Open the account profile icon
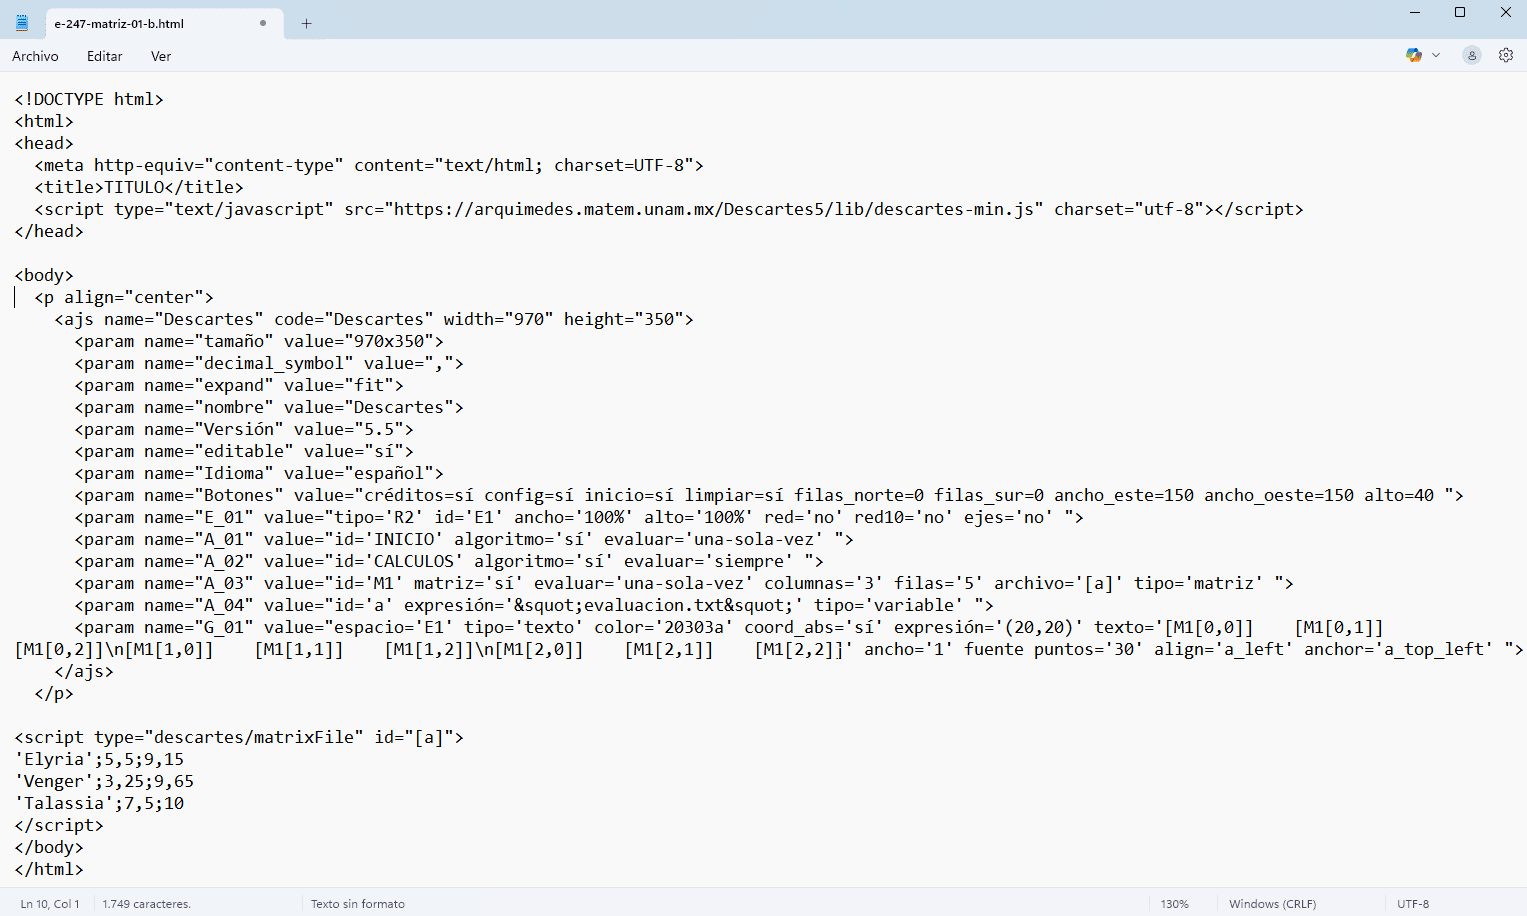Viewport: 1527px width, 916px height. 1471,56
